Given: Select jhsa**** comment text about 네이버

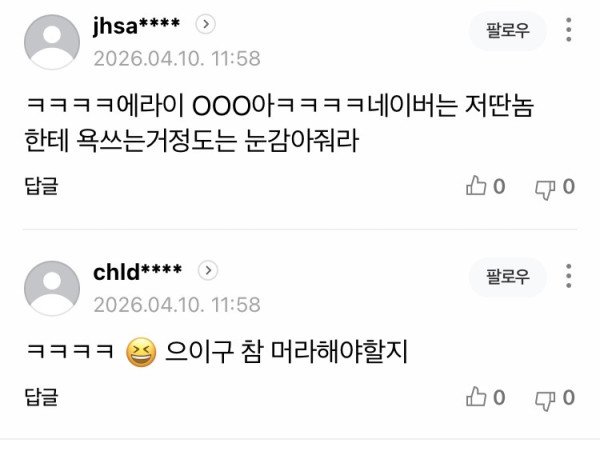Looking at the screenshot, I should coord(279,123).
